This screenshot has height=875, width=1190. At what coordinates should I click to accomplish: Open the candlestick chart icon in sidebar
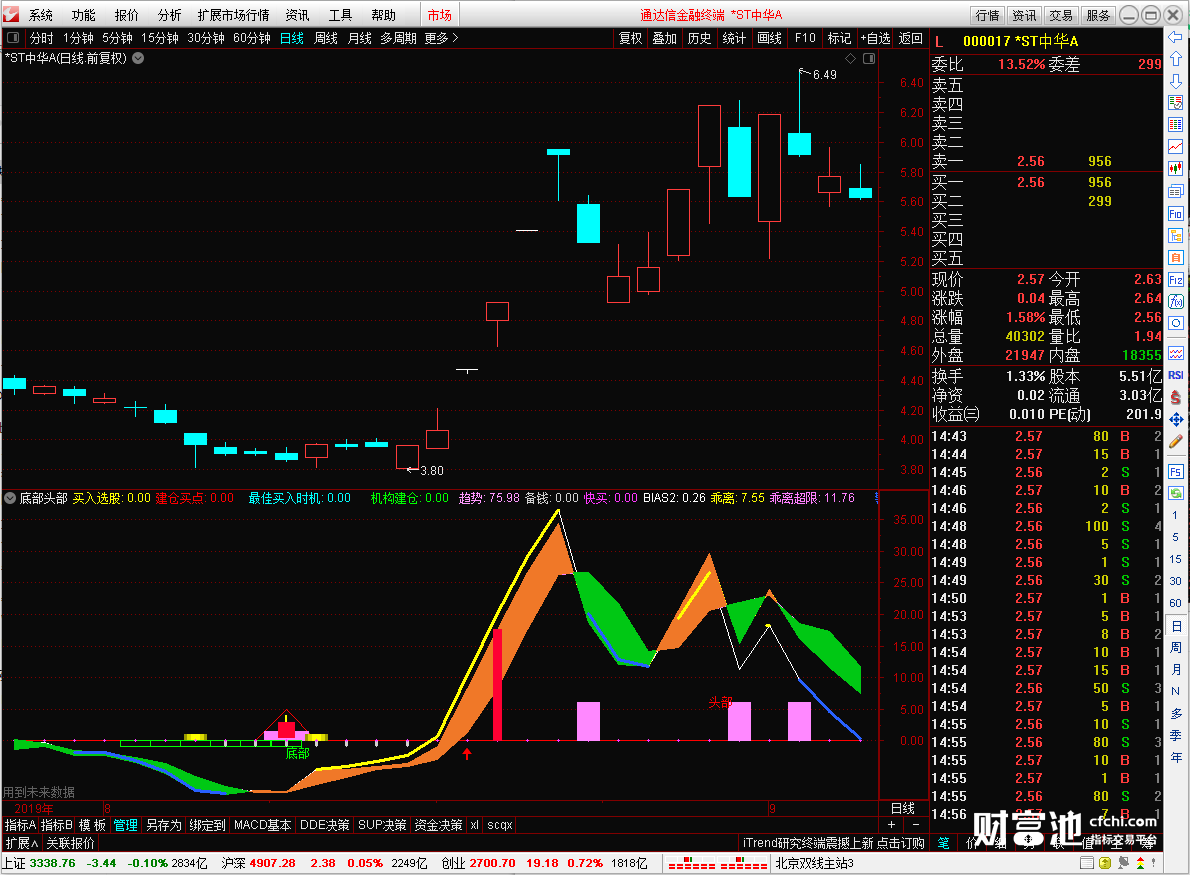pyautogui.click(x=1176, y=168)
